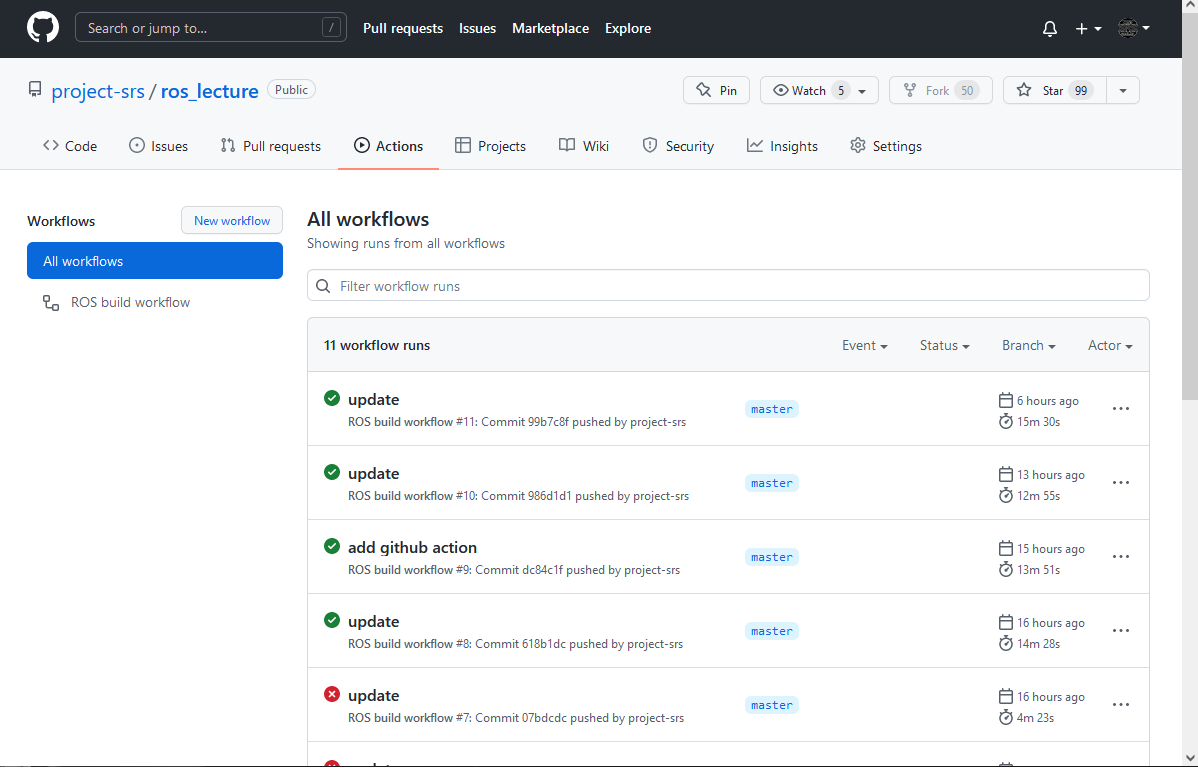
Task: Click New workflow button
Action: click(232, 220)
